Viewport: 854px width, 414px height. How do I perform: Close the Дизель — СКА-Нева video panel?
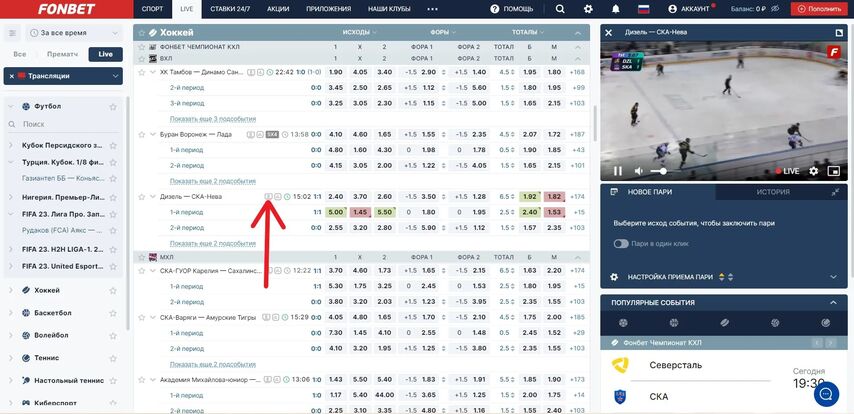(609, 32)
